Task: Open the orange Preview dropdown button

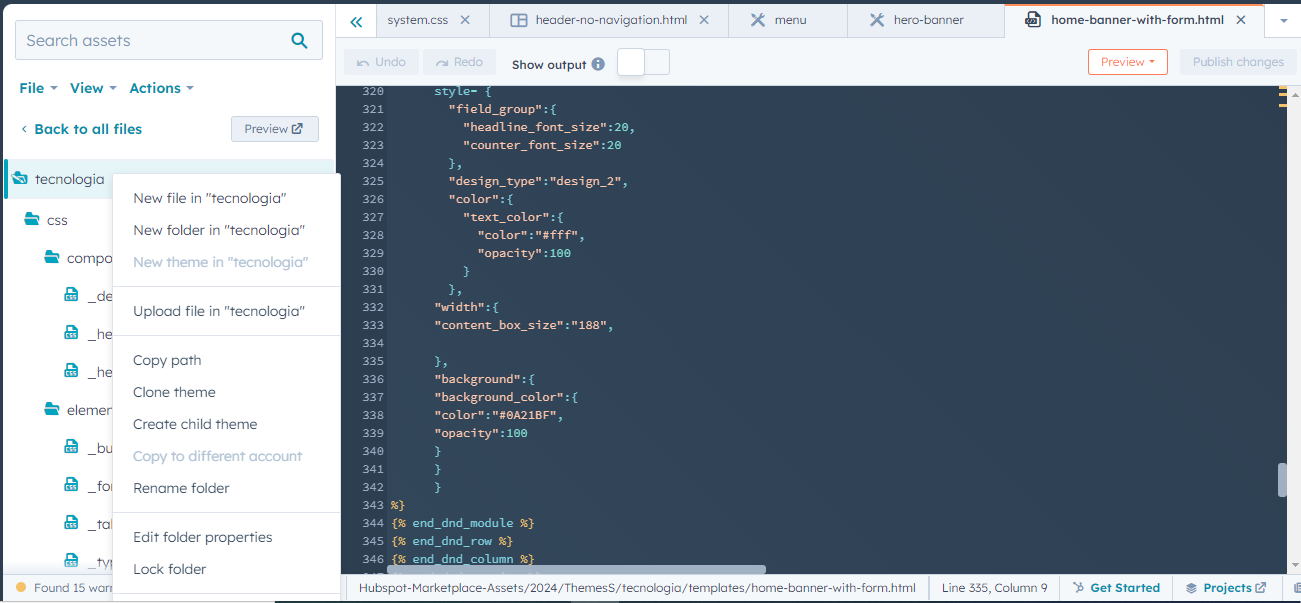Action: 1127,62
